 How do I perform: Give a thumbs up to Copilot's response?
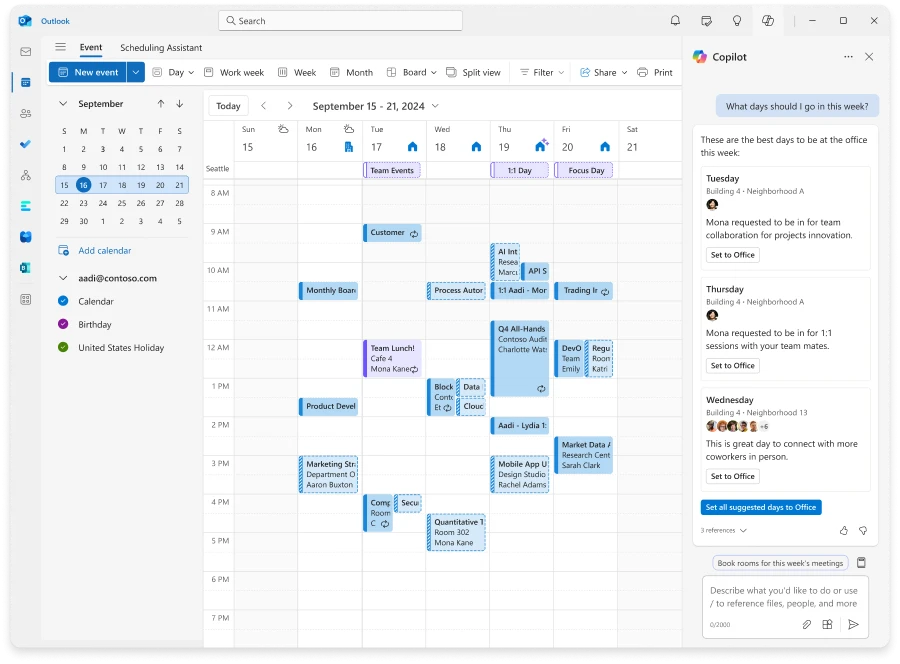843,531
